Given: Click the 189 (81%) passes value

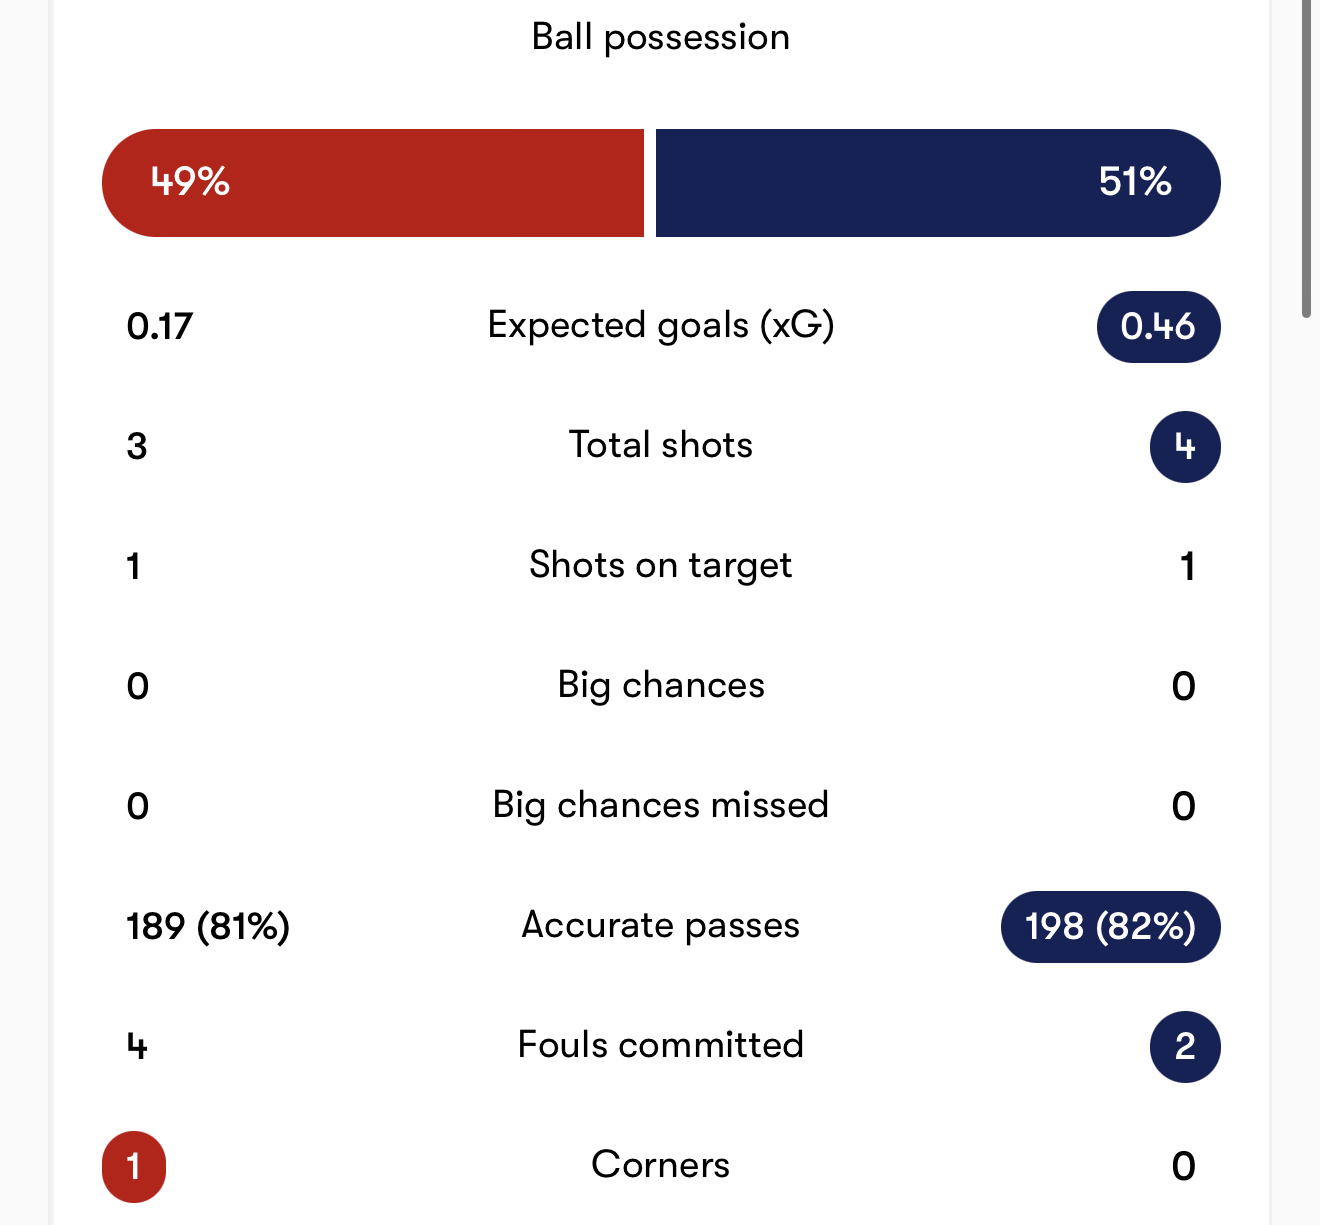Looking at the screenshot, I should tap(208, 927).
